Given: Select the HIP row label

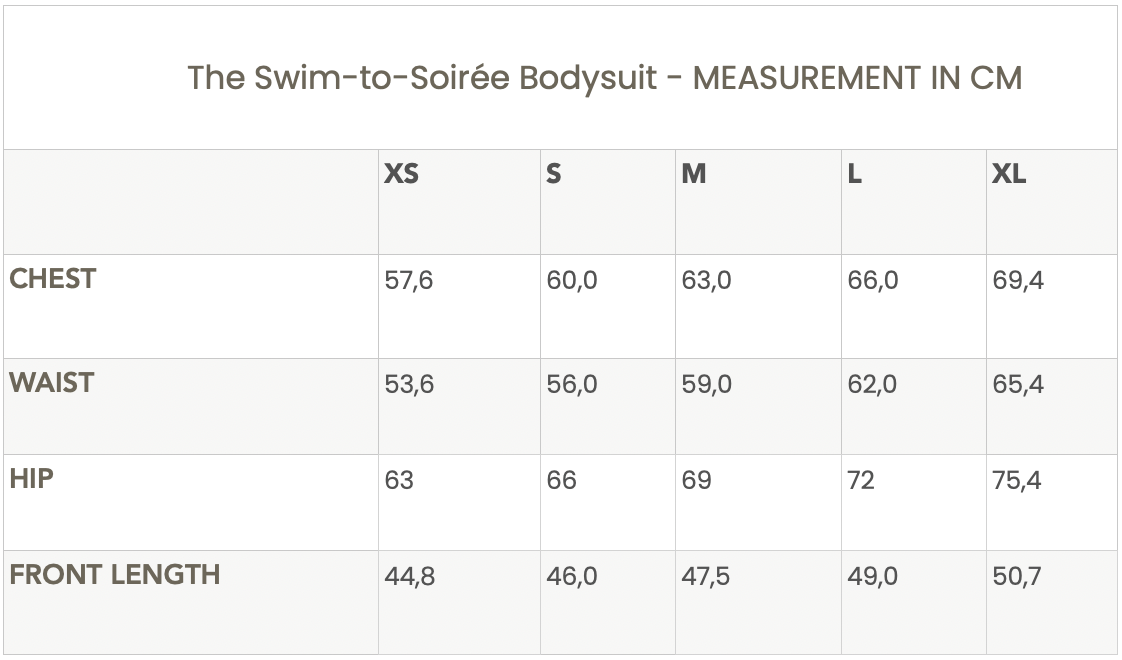Looking at the screenshot, I should pyautogui.click(x=31, y=479).
